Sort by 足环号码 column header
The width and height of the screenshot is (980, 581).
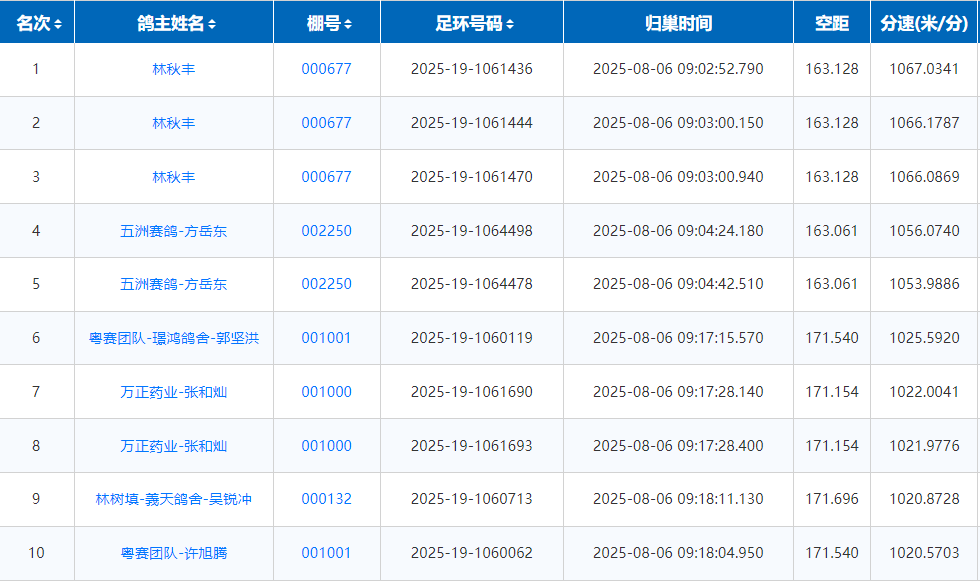click(x=473, y=23)
